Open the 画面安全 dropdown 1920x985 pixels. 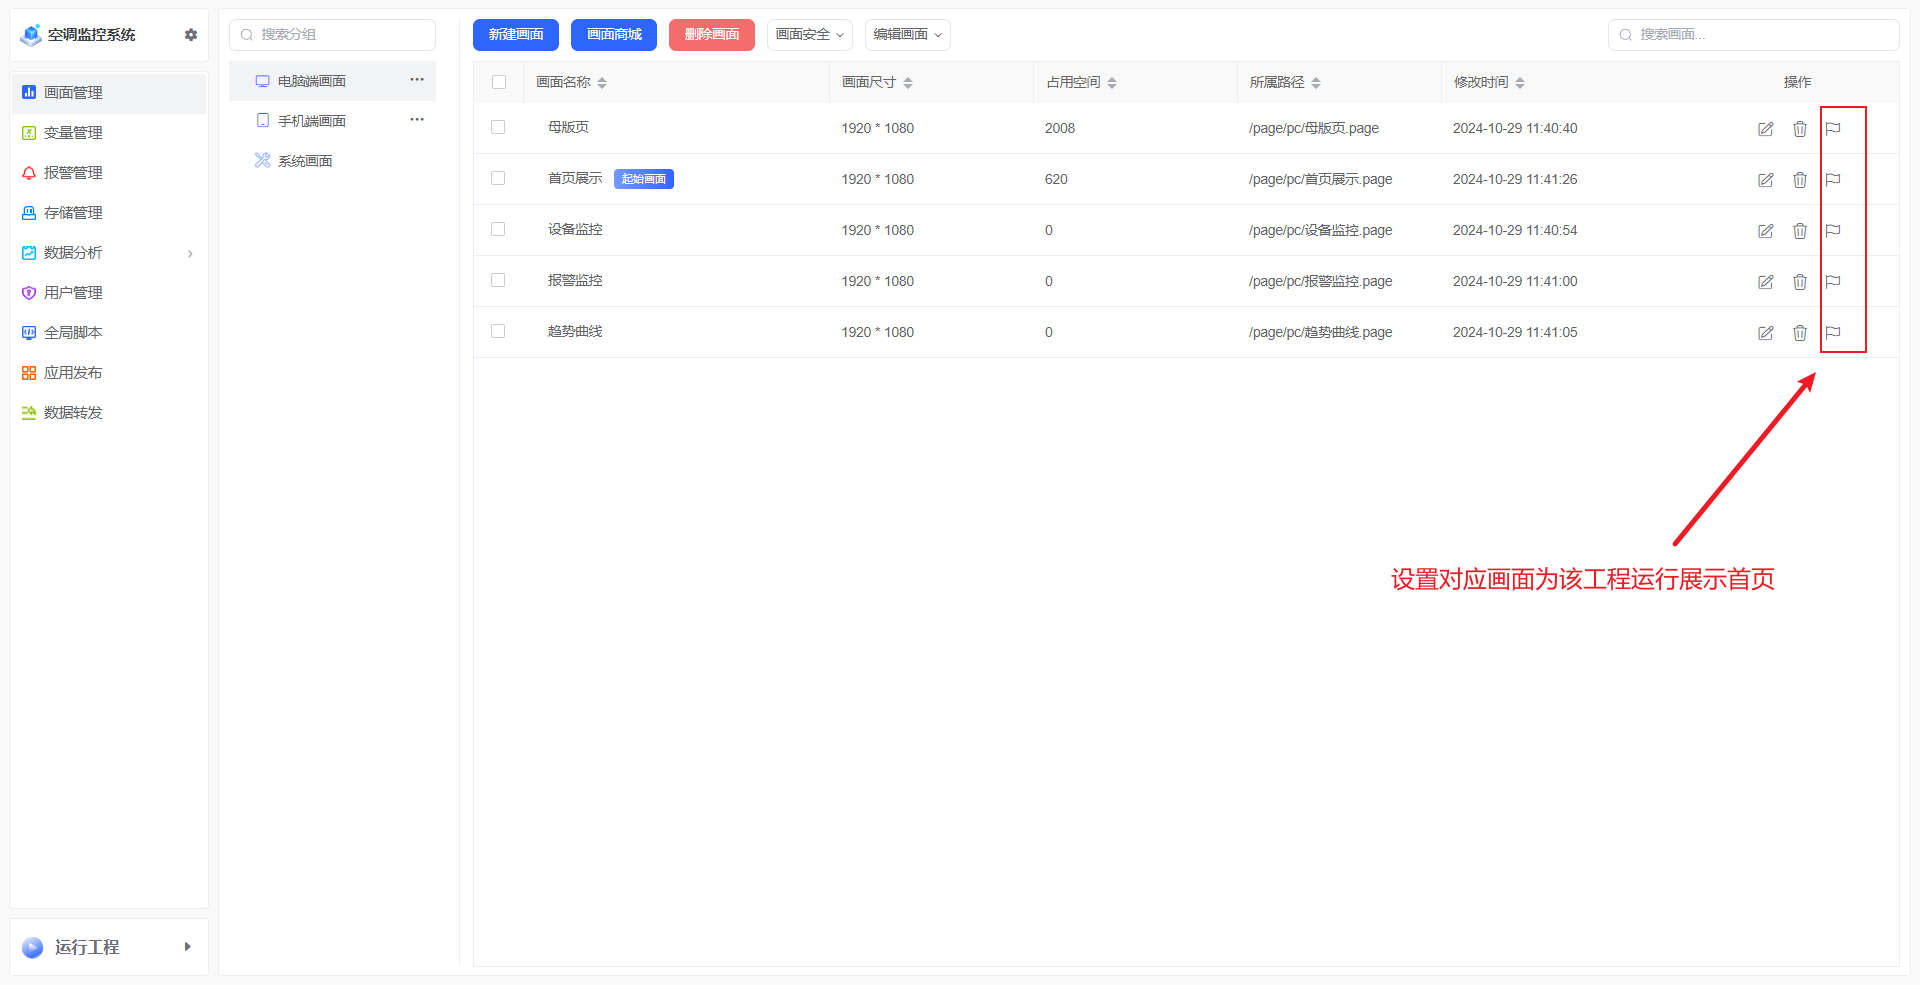pyautogui.click(x=809, y=34)
